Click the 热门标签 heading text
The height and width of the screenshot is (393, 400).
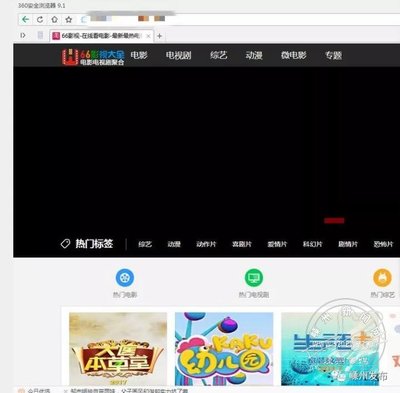[94, 244]
